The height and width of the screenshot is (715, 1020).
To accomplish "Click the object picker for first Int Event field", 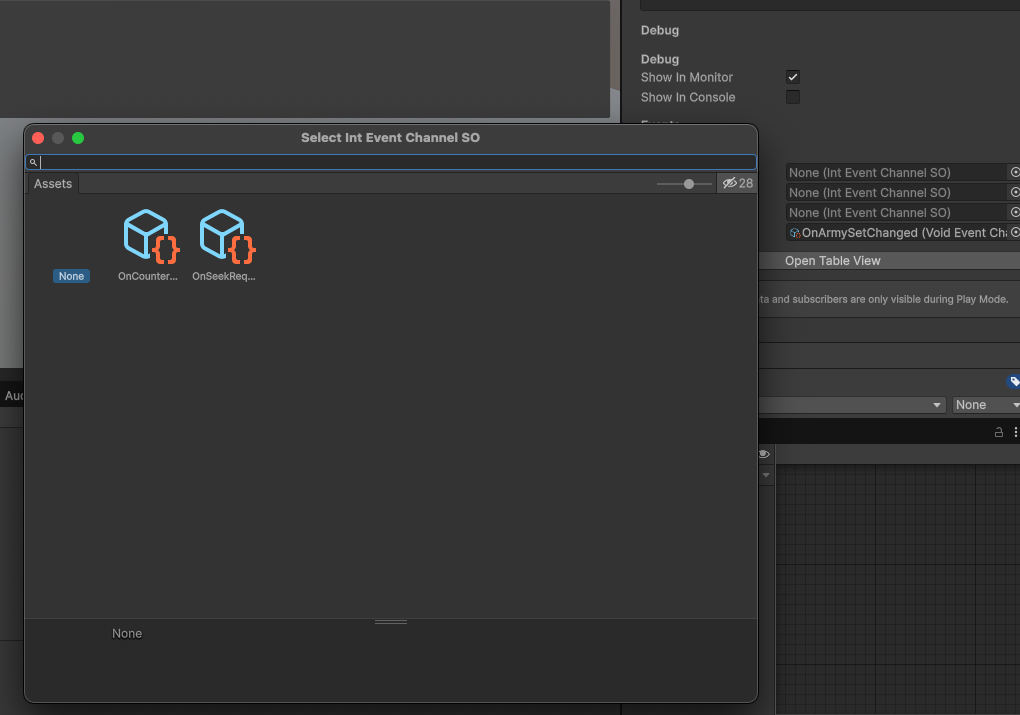I will click(1014, 173).
